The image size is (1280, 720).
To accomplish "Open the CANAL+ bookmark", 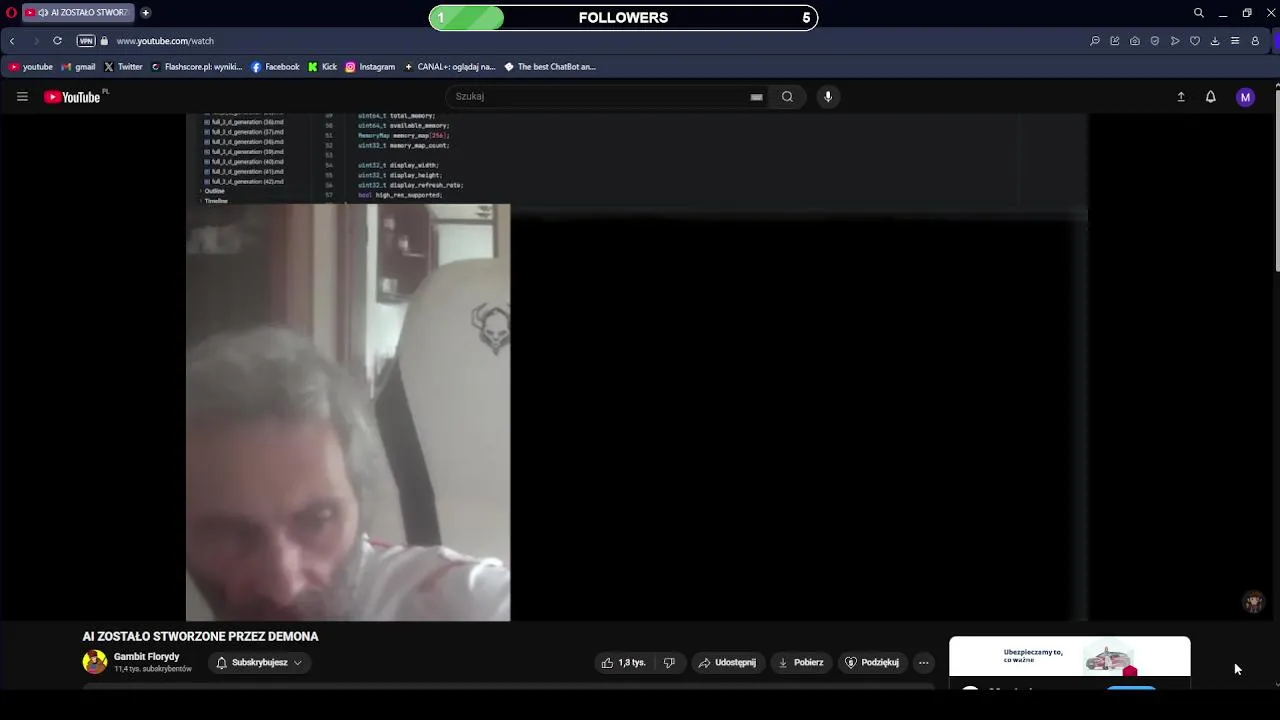I will [x=449, y=67].
